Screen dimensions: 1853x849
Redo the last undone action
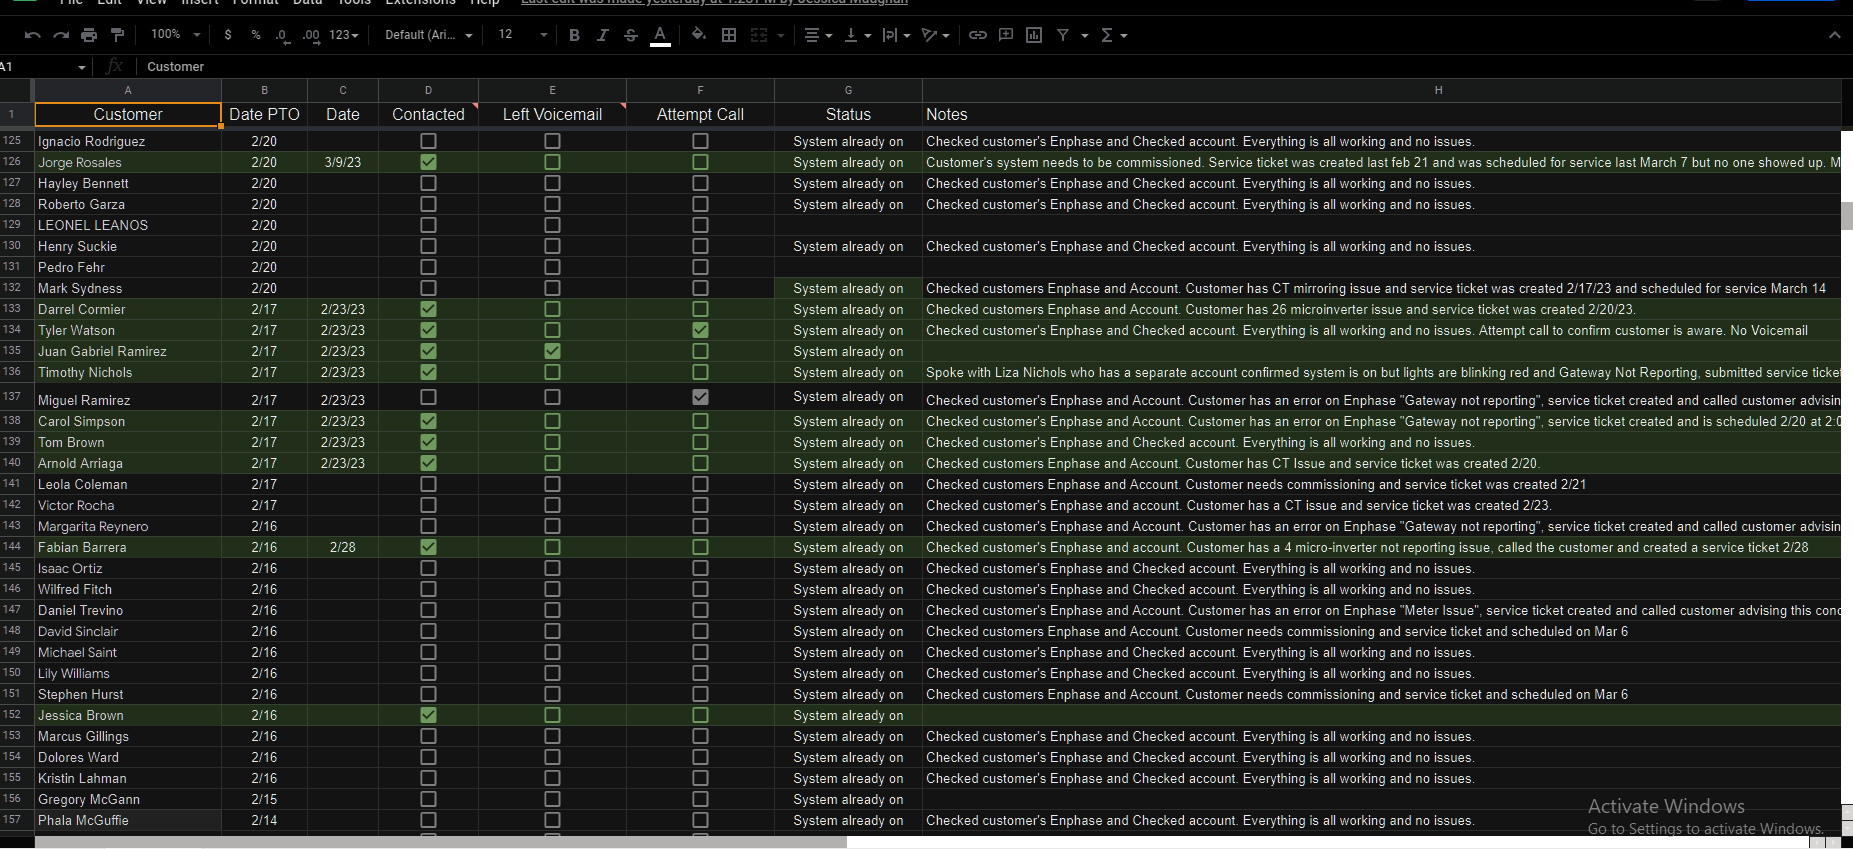pos(61,35)
